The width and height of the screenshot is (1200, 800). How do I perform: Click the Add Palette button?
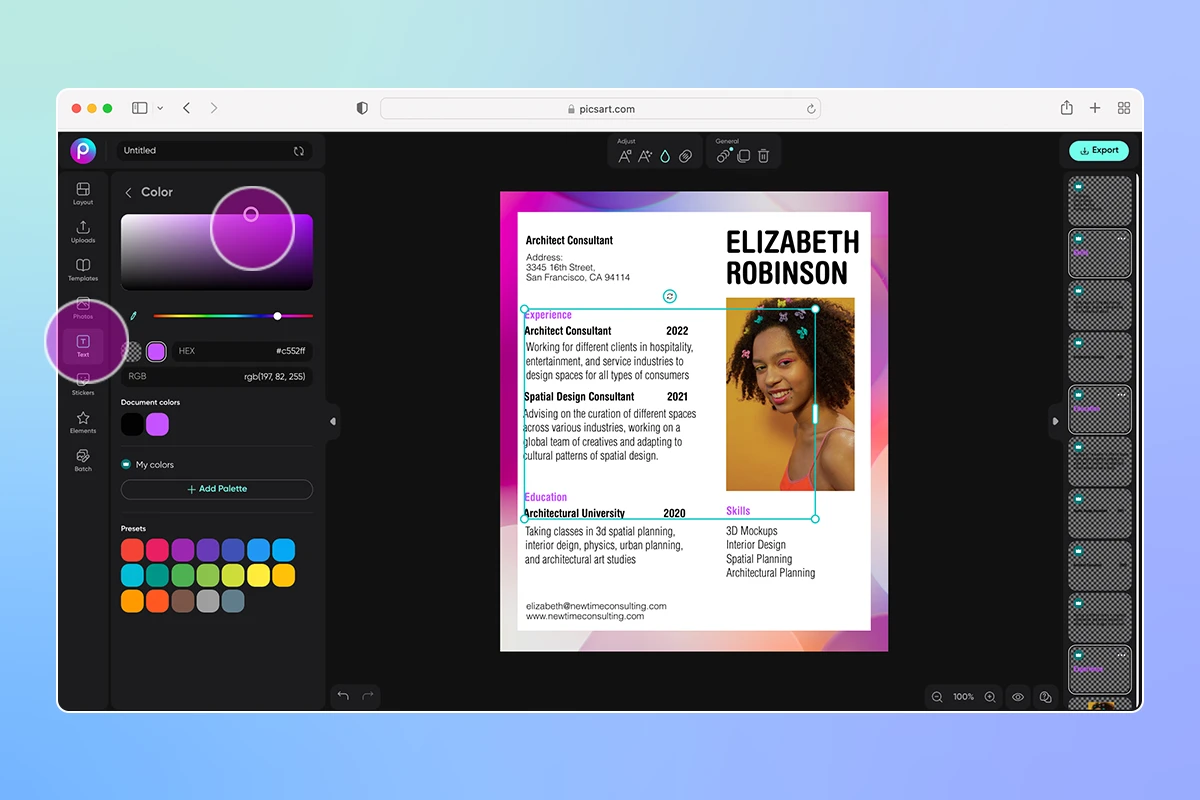[216, 488]
